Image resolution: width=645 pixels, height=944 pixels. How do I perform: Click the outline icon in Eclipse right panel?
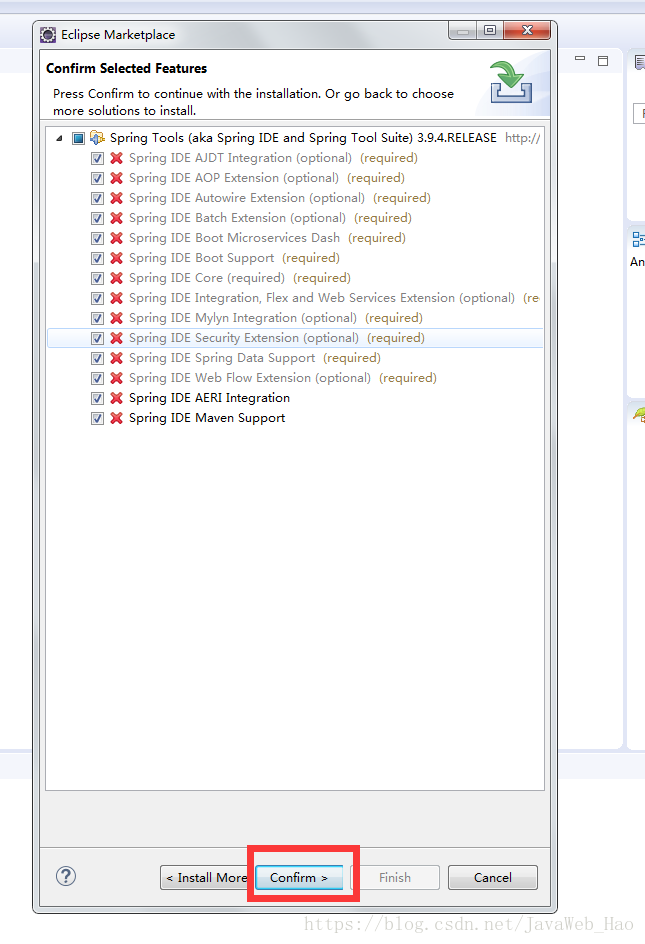638,239
